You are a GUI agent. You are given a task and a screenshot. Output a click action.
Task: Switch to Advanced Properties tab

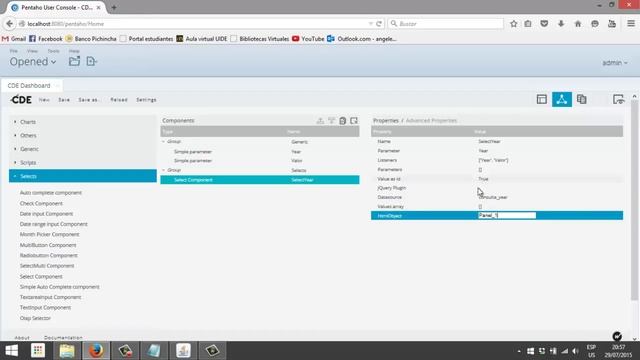coord(431,120)
